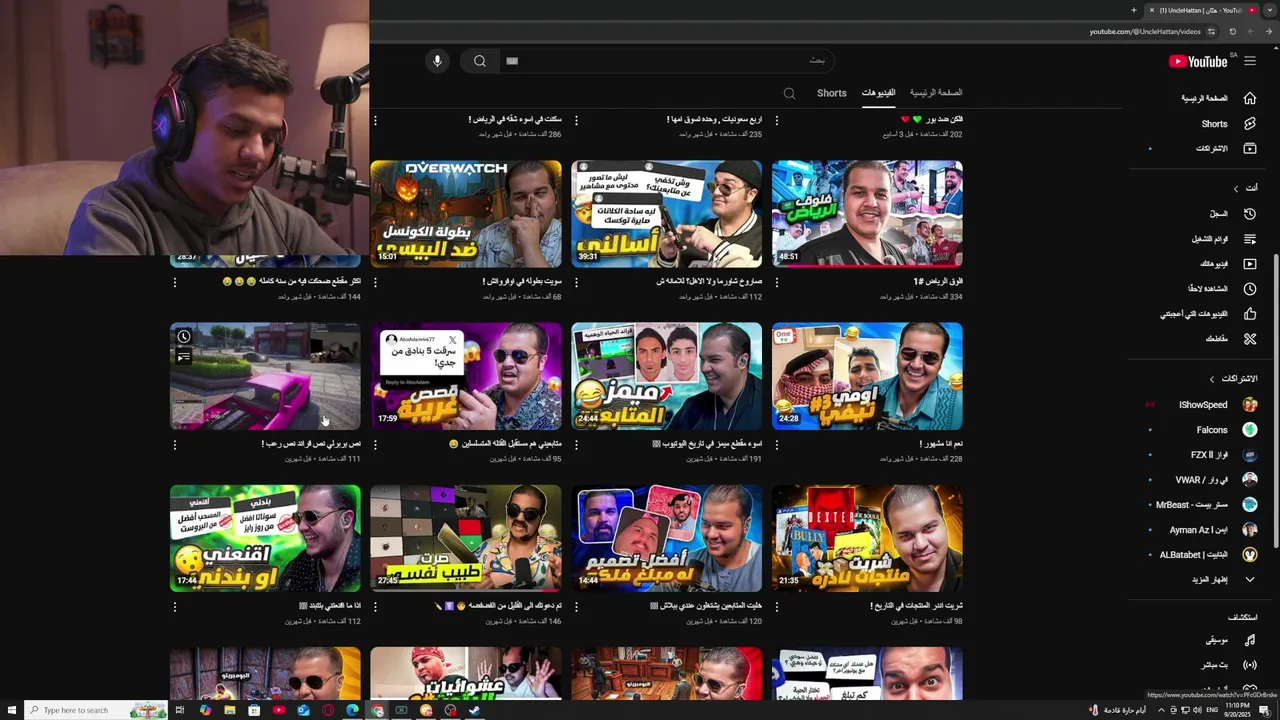Search within channel using tab-bar magnifier

click(x=789, y=93)
